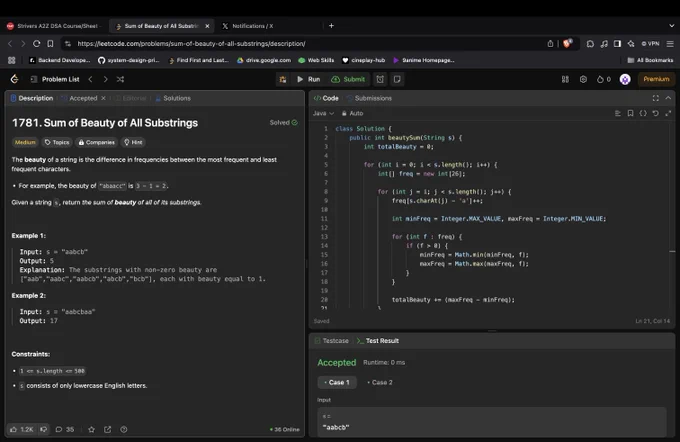Open a new browser tab
This screenshot has width=680, height=442.
click(x=331, y=26)
